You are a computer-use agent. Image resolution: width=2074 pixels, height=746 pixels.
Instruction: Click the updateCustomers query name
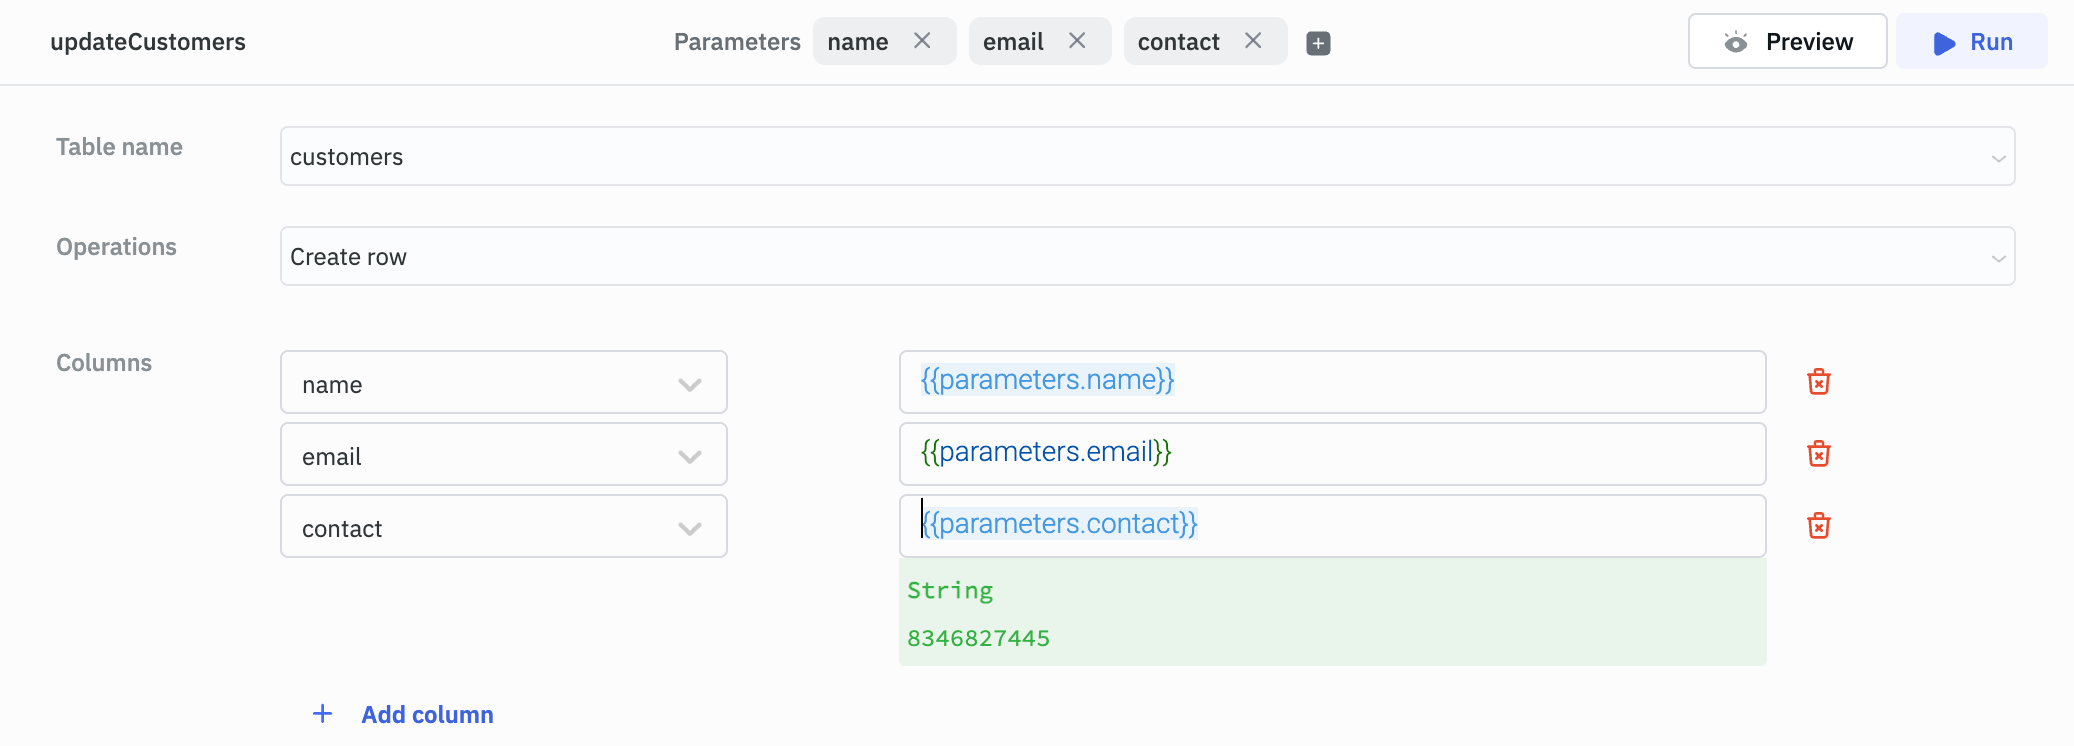pyautogui.click(x=148, y=42)
